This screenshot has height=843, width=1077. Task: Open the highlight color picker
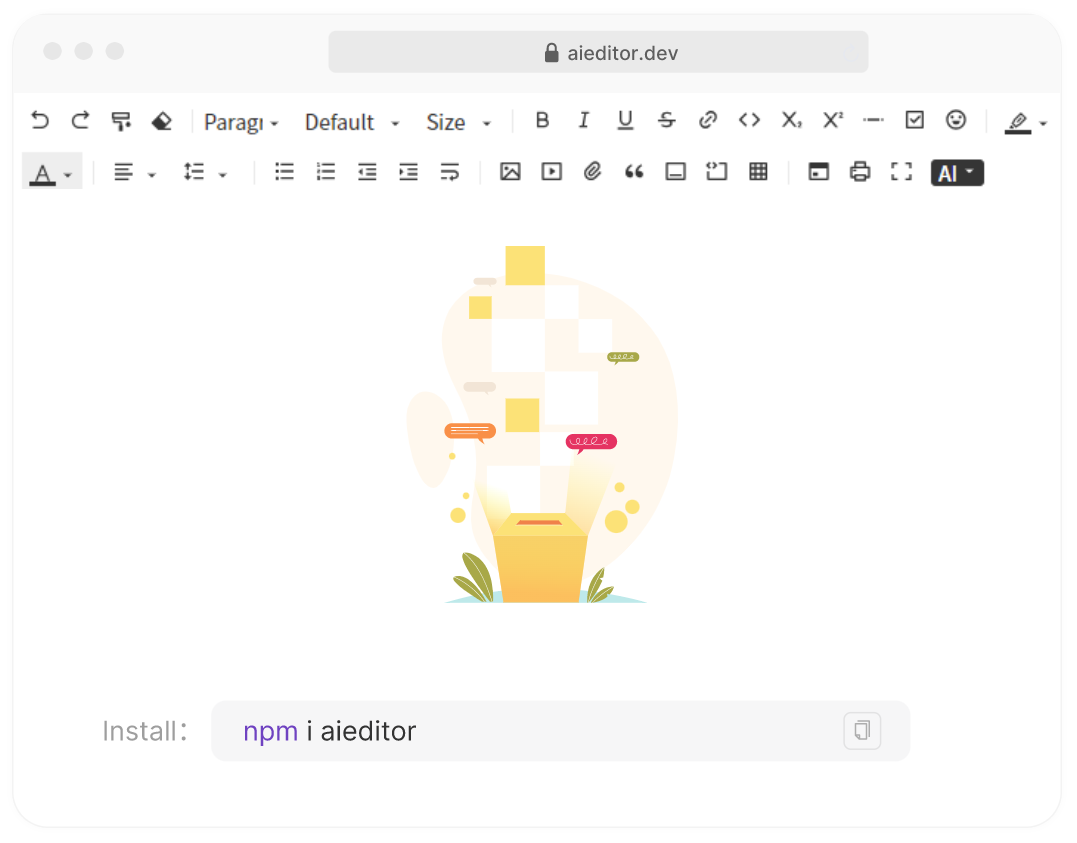(1026, 122)
